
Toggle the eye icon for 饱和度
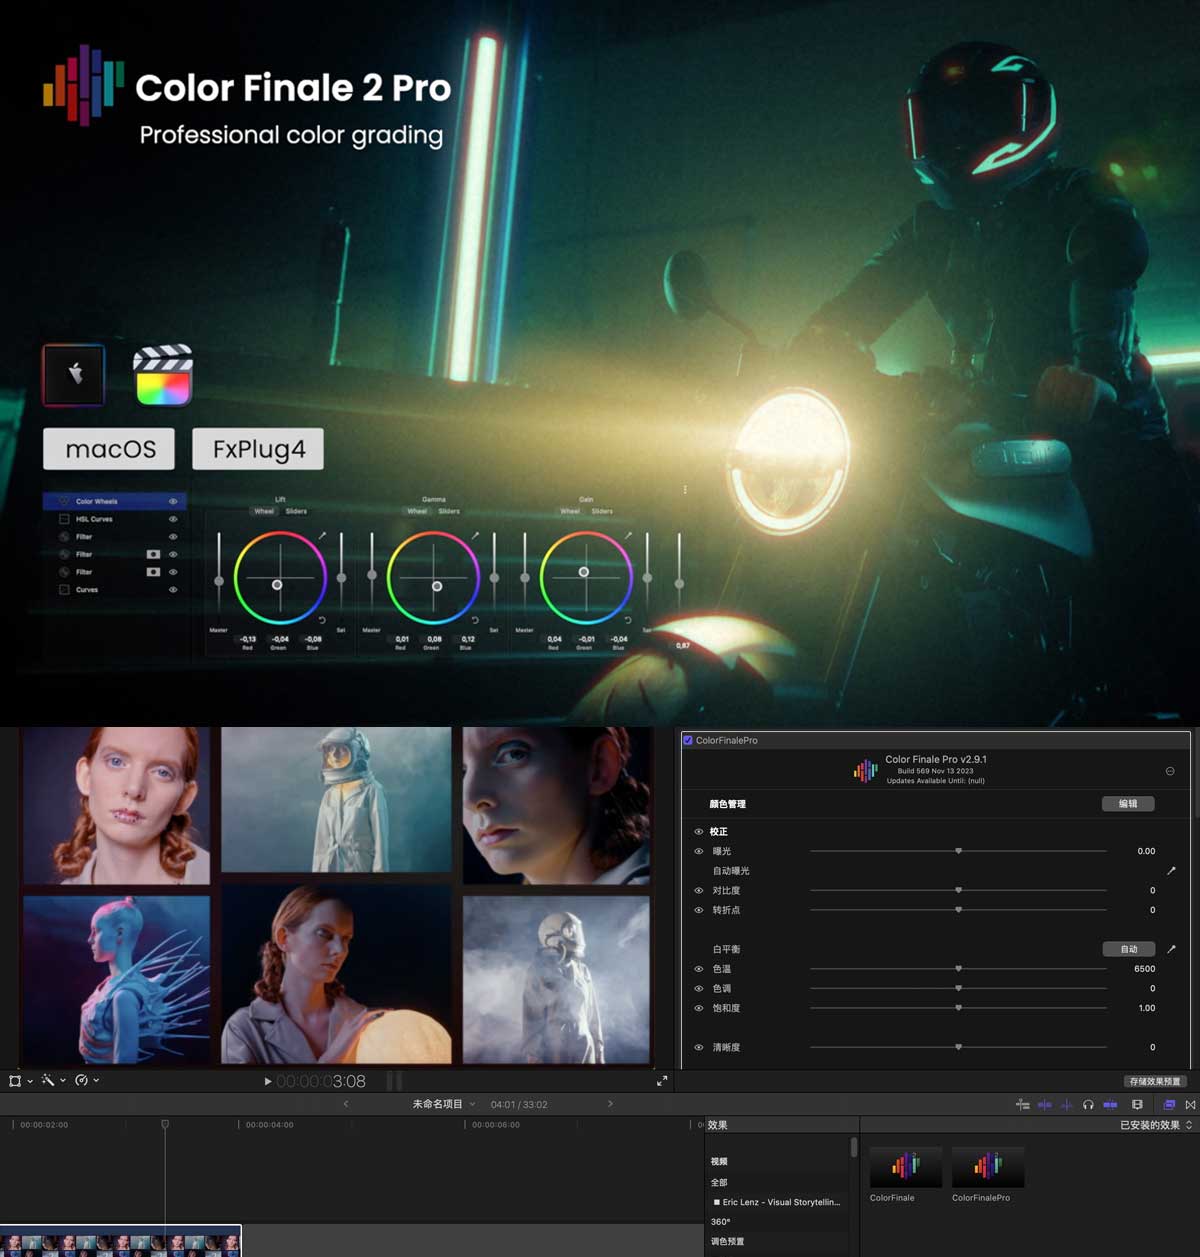pyautogui.click(x=699, y=1008)
